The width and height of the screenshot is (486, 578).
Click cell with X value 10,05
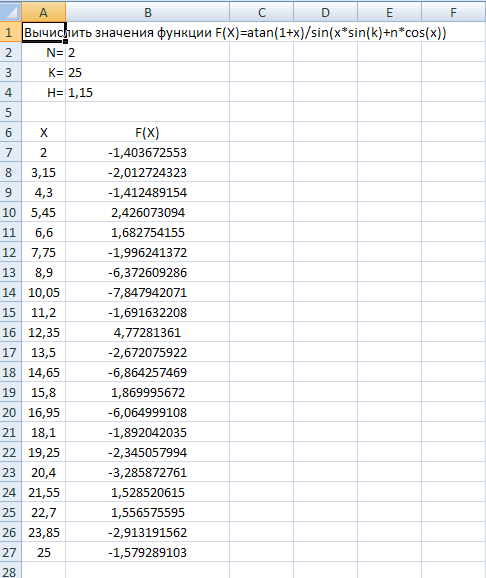pyautogui.click(x=44, y=292)
